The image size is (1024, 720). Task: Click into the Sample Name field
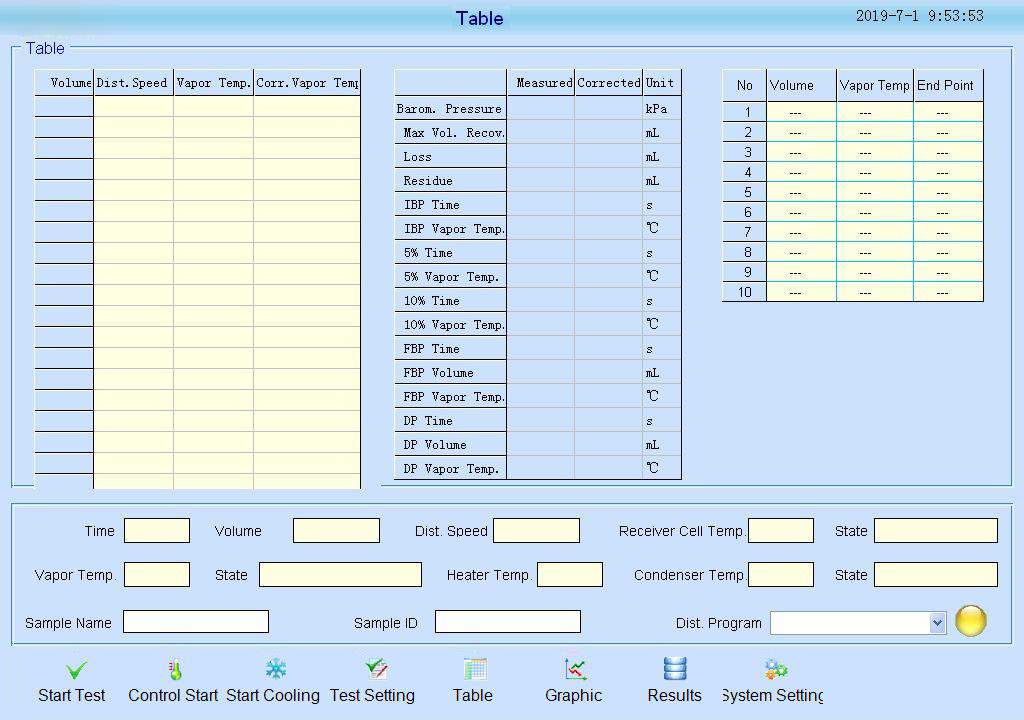point(196,622)
